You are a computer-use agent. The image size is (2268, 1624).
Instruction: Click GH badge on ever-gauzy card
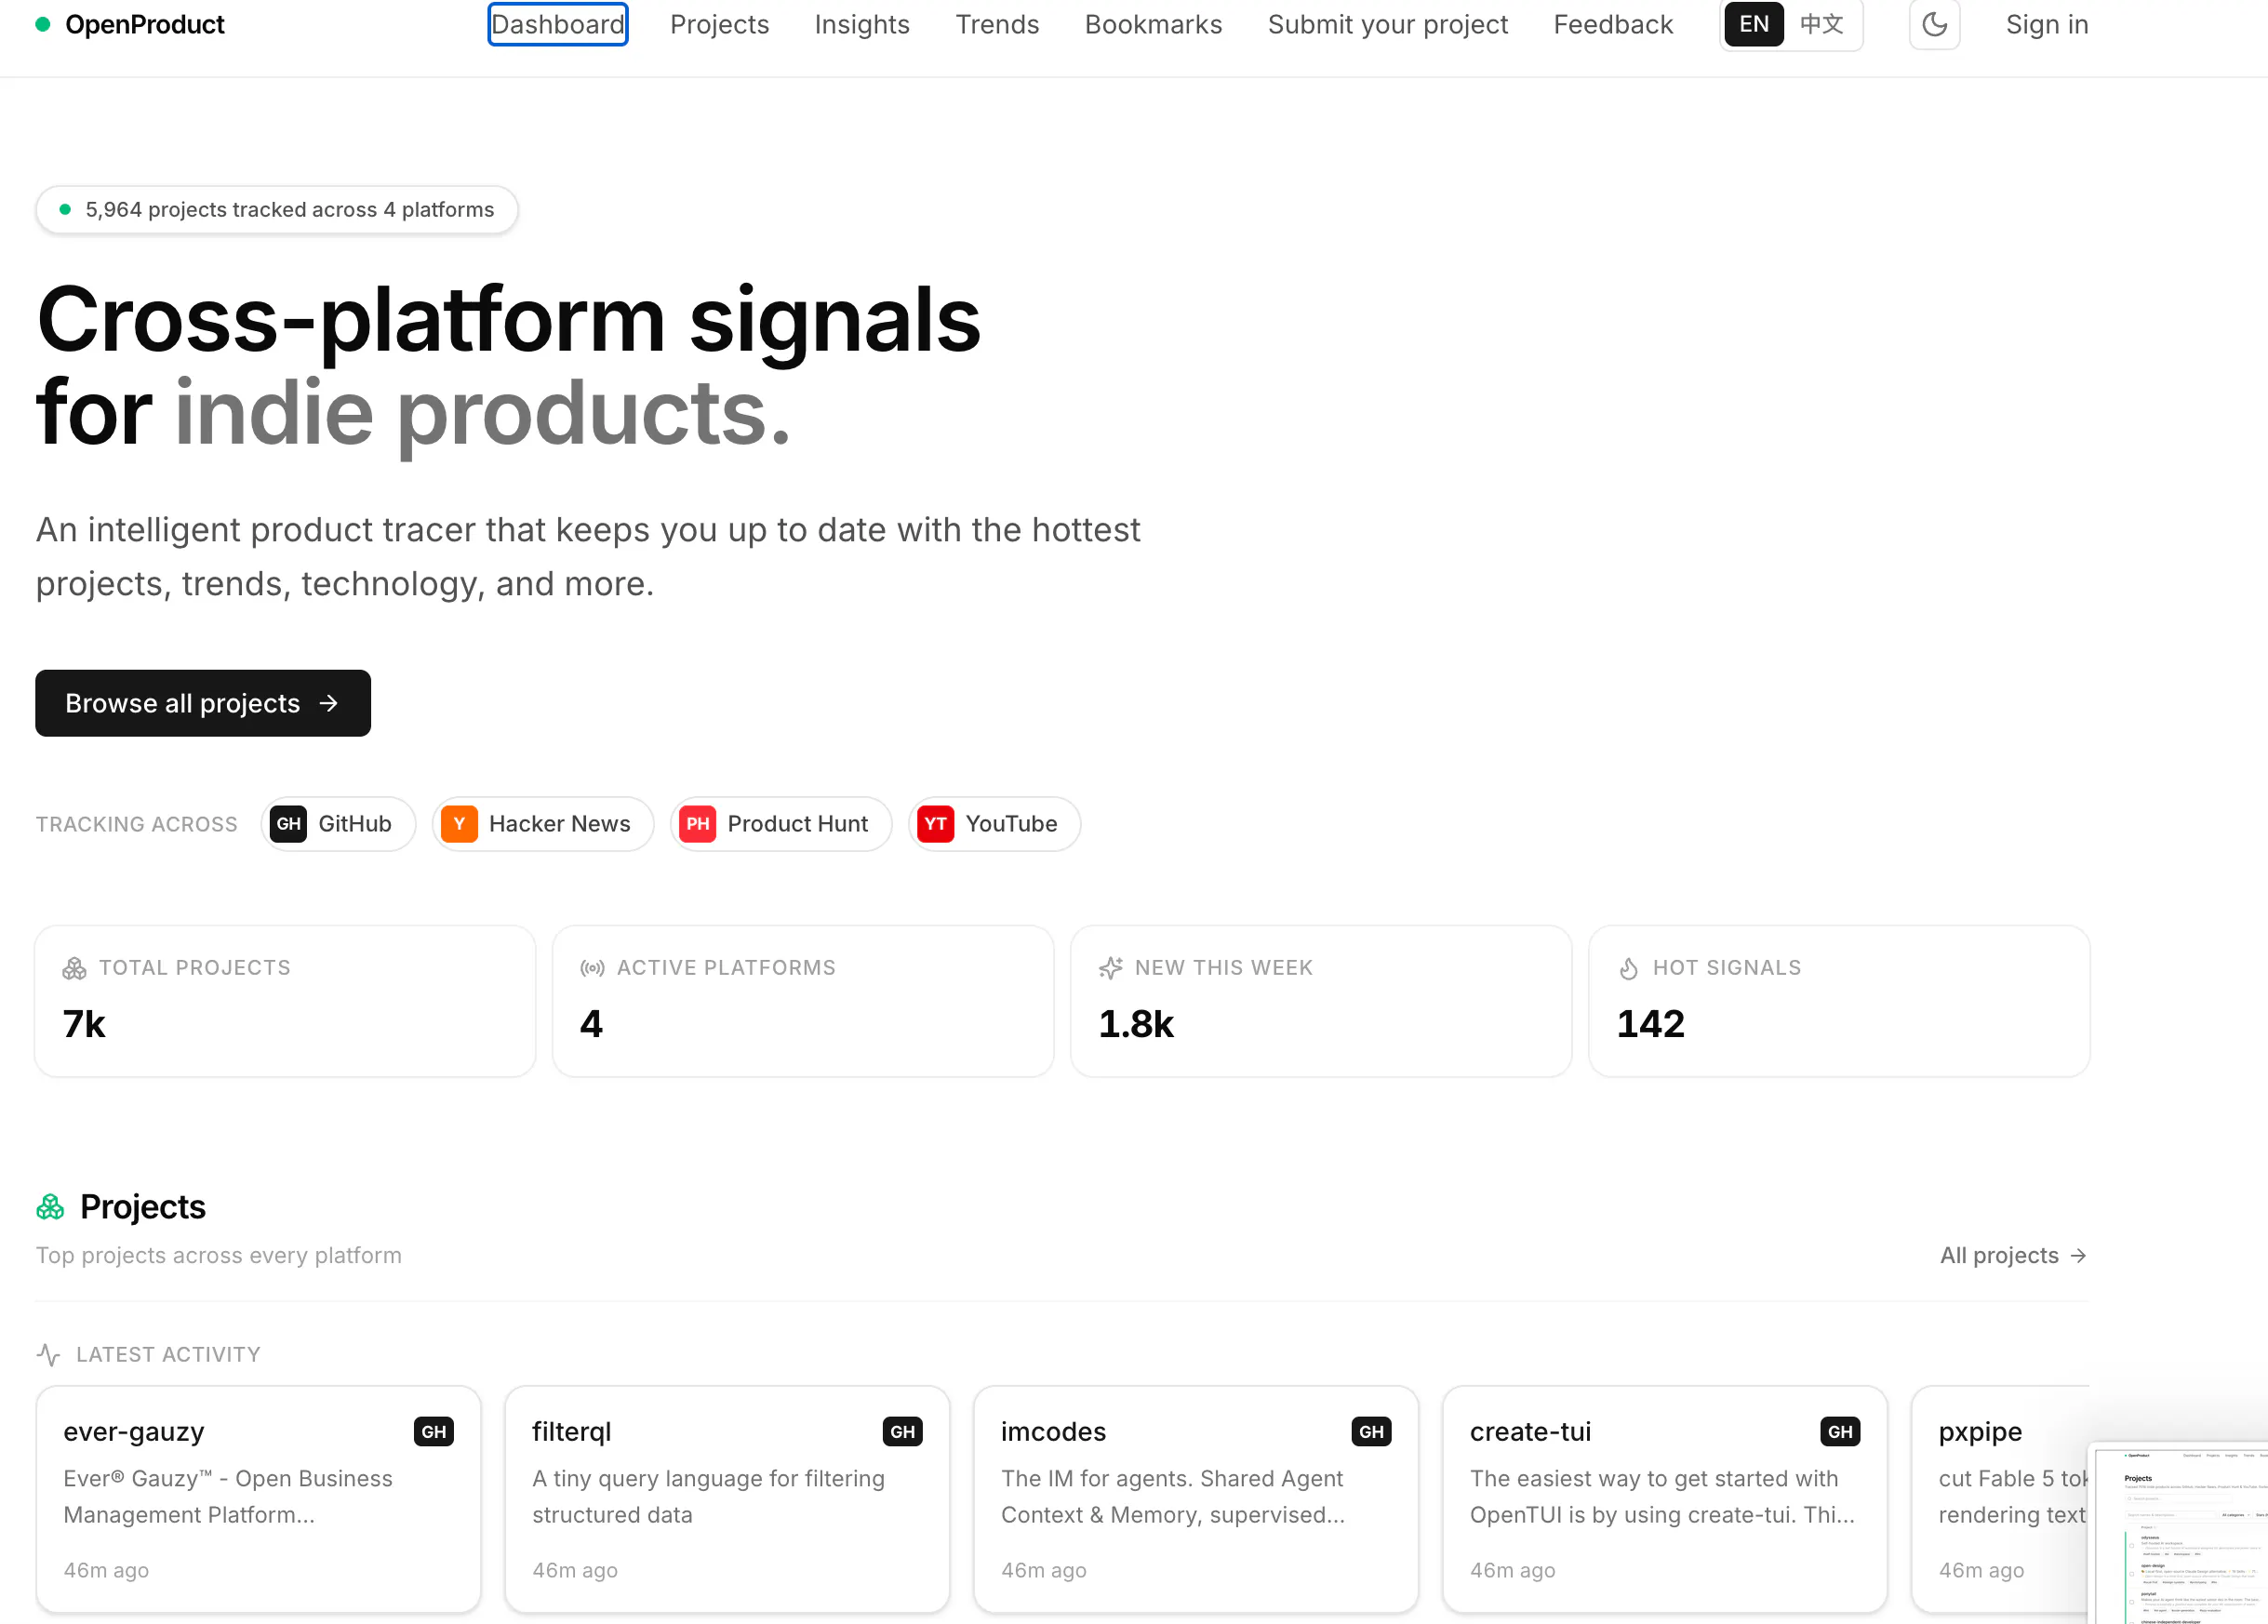434,1432
